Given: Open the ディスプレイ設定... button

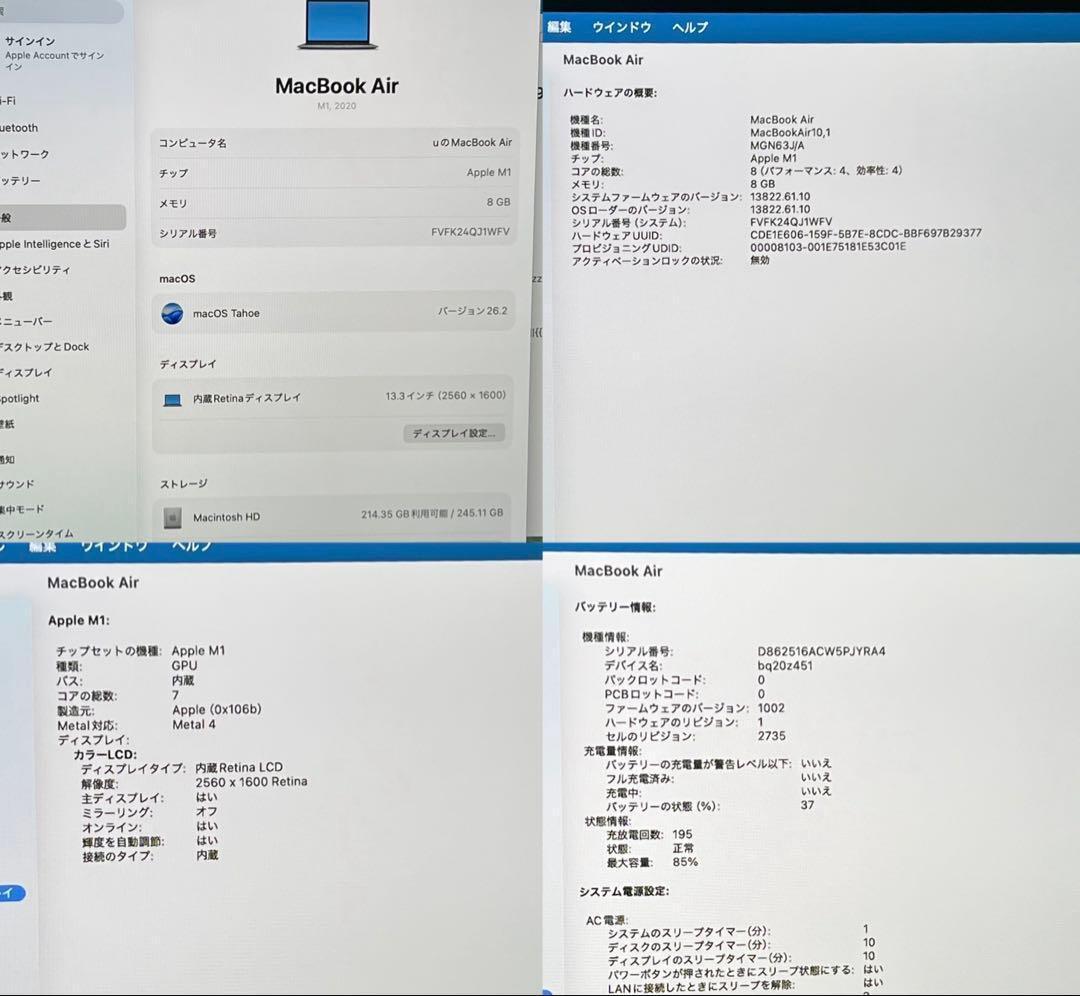Looking at the screenshot, I should [454, 433].
